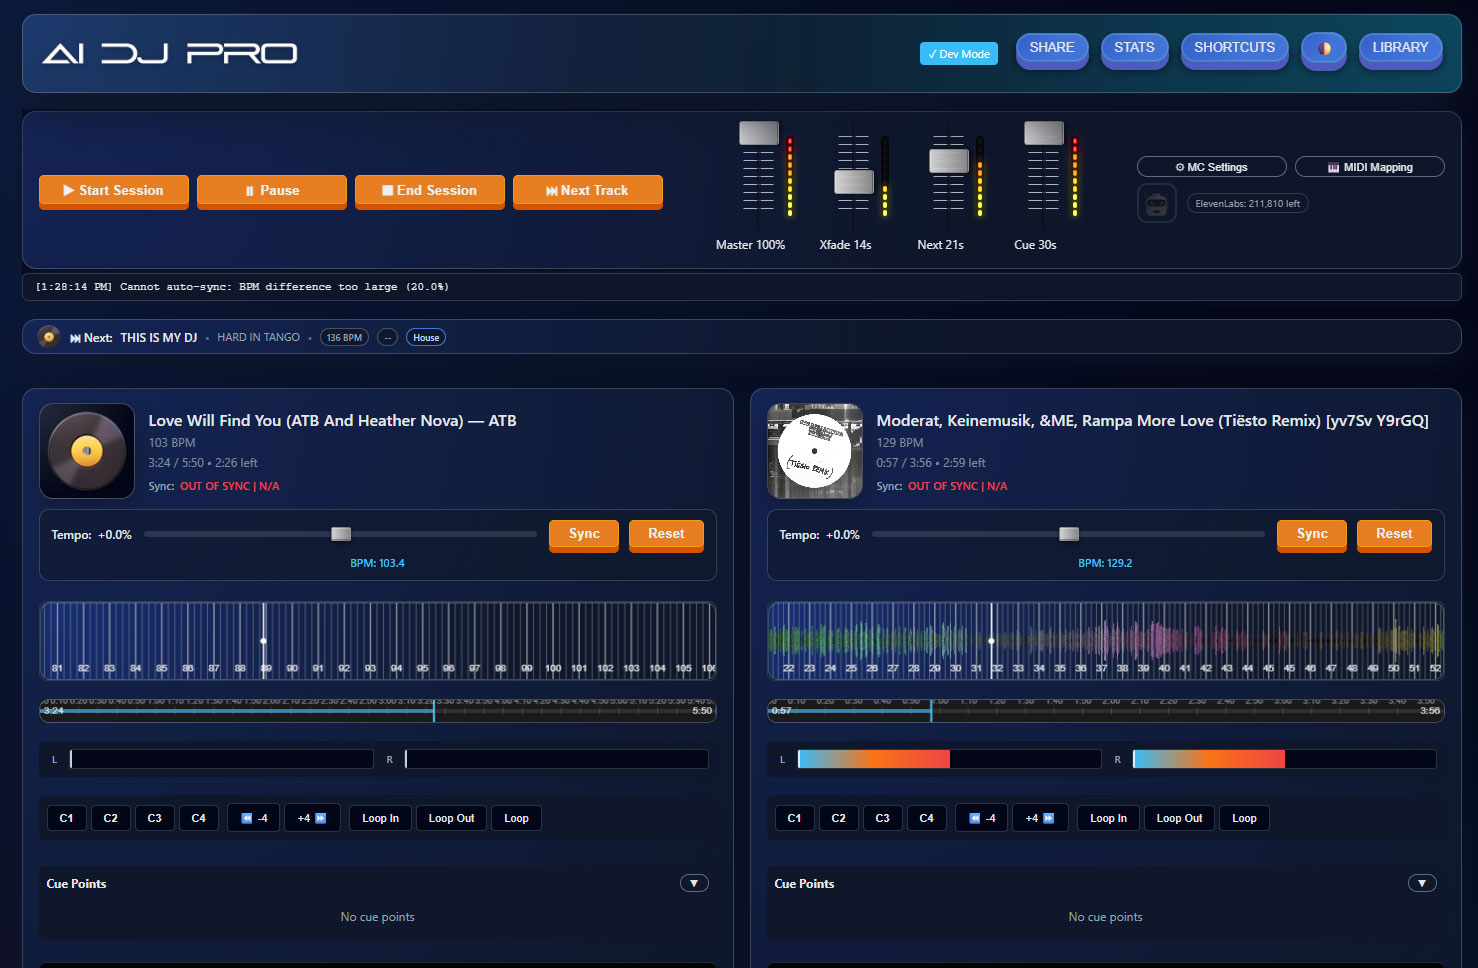Open MC Settings with the gear icon
The image size is (1478, 968).
(x=1211, y=167)
